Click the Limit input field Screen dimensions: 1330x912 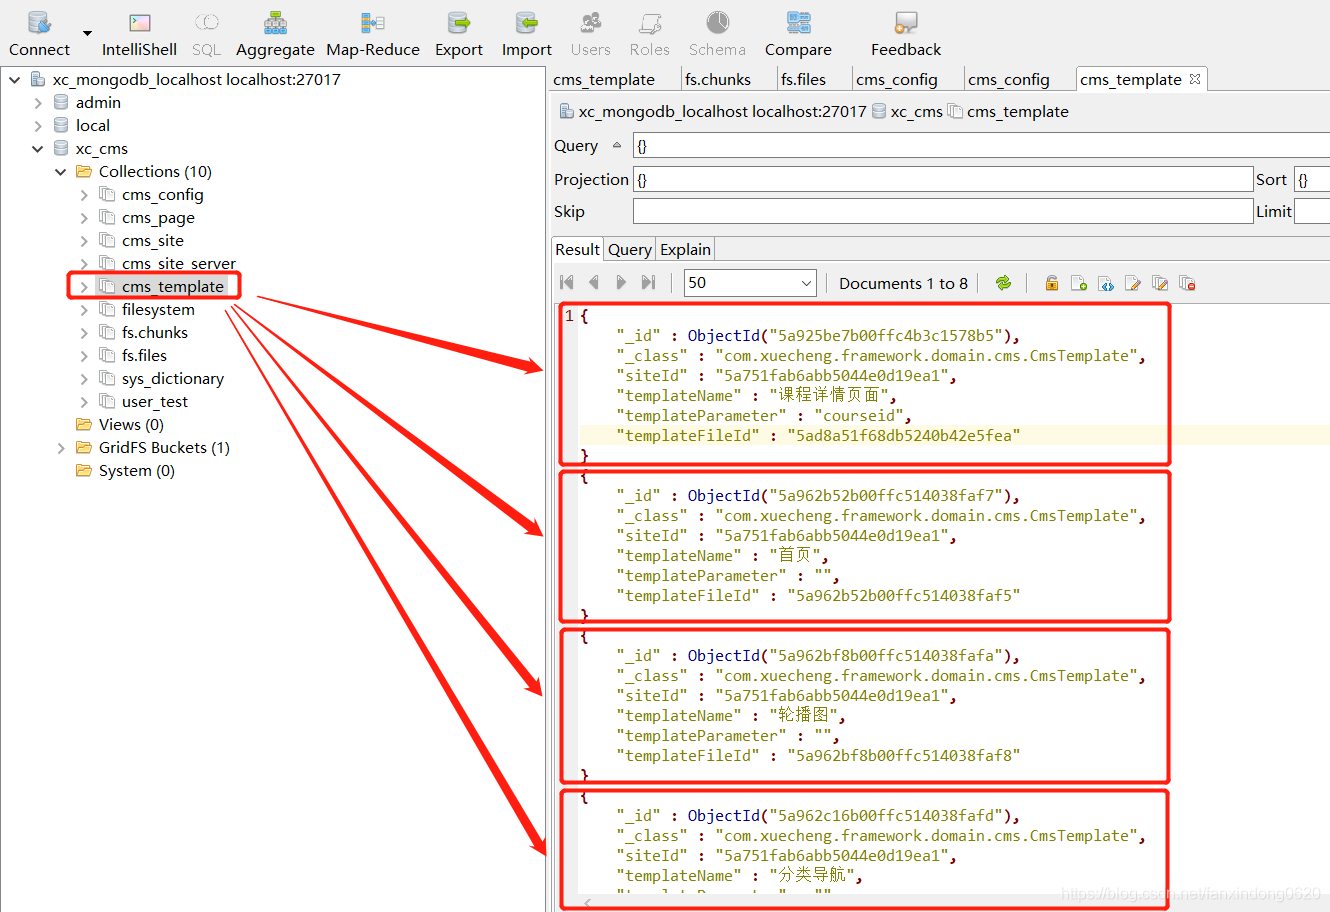coord(1312,211)
